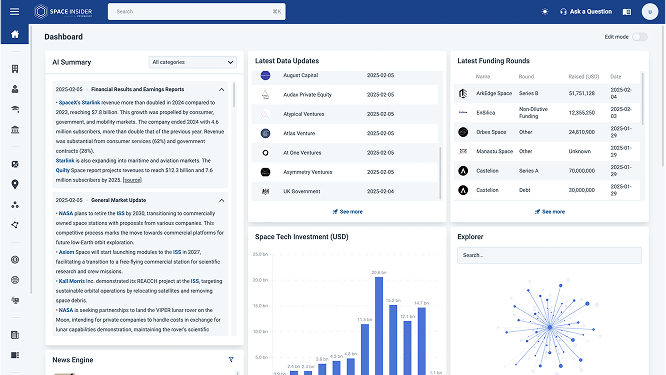The width and height of the screenshot is (666, 375).
Task: Open the All categories dropdown
Action: click(x=192, y=62)
